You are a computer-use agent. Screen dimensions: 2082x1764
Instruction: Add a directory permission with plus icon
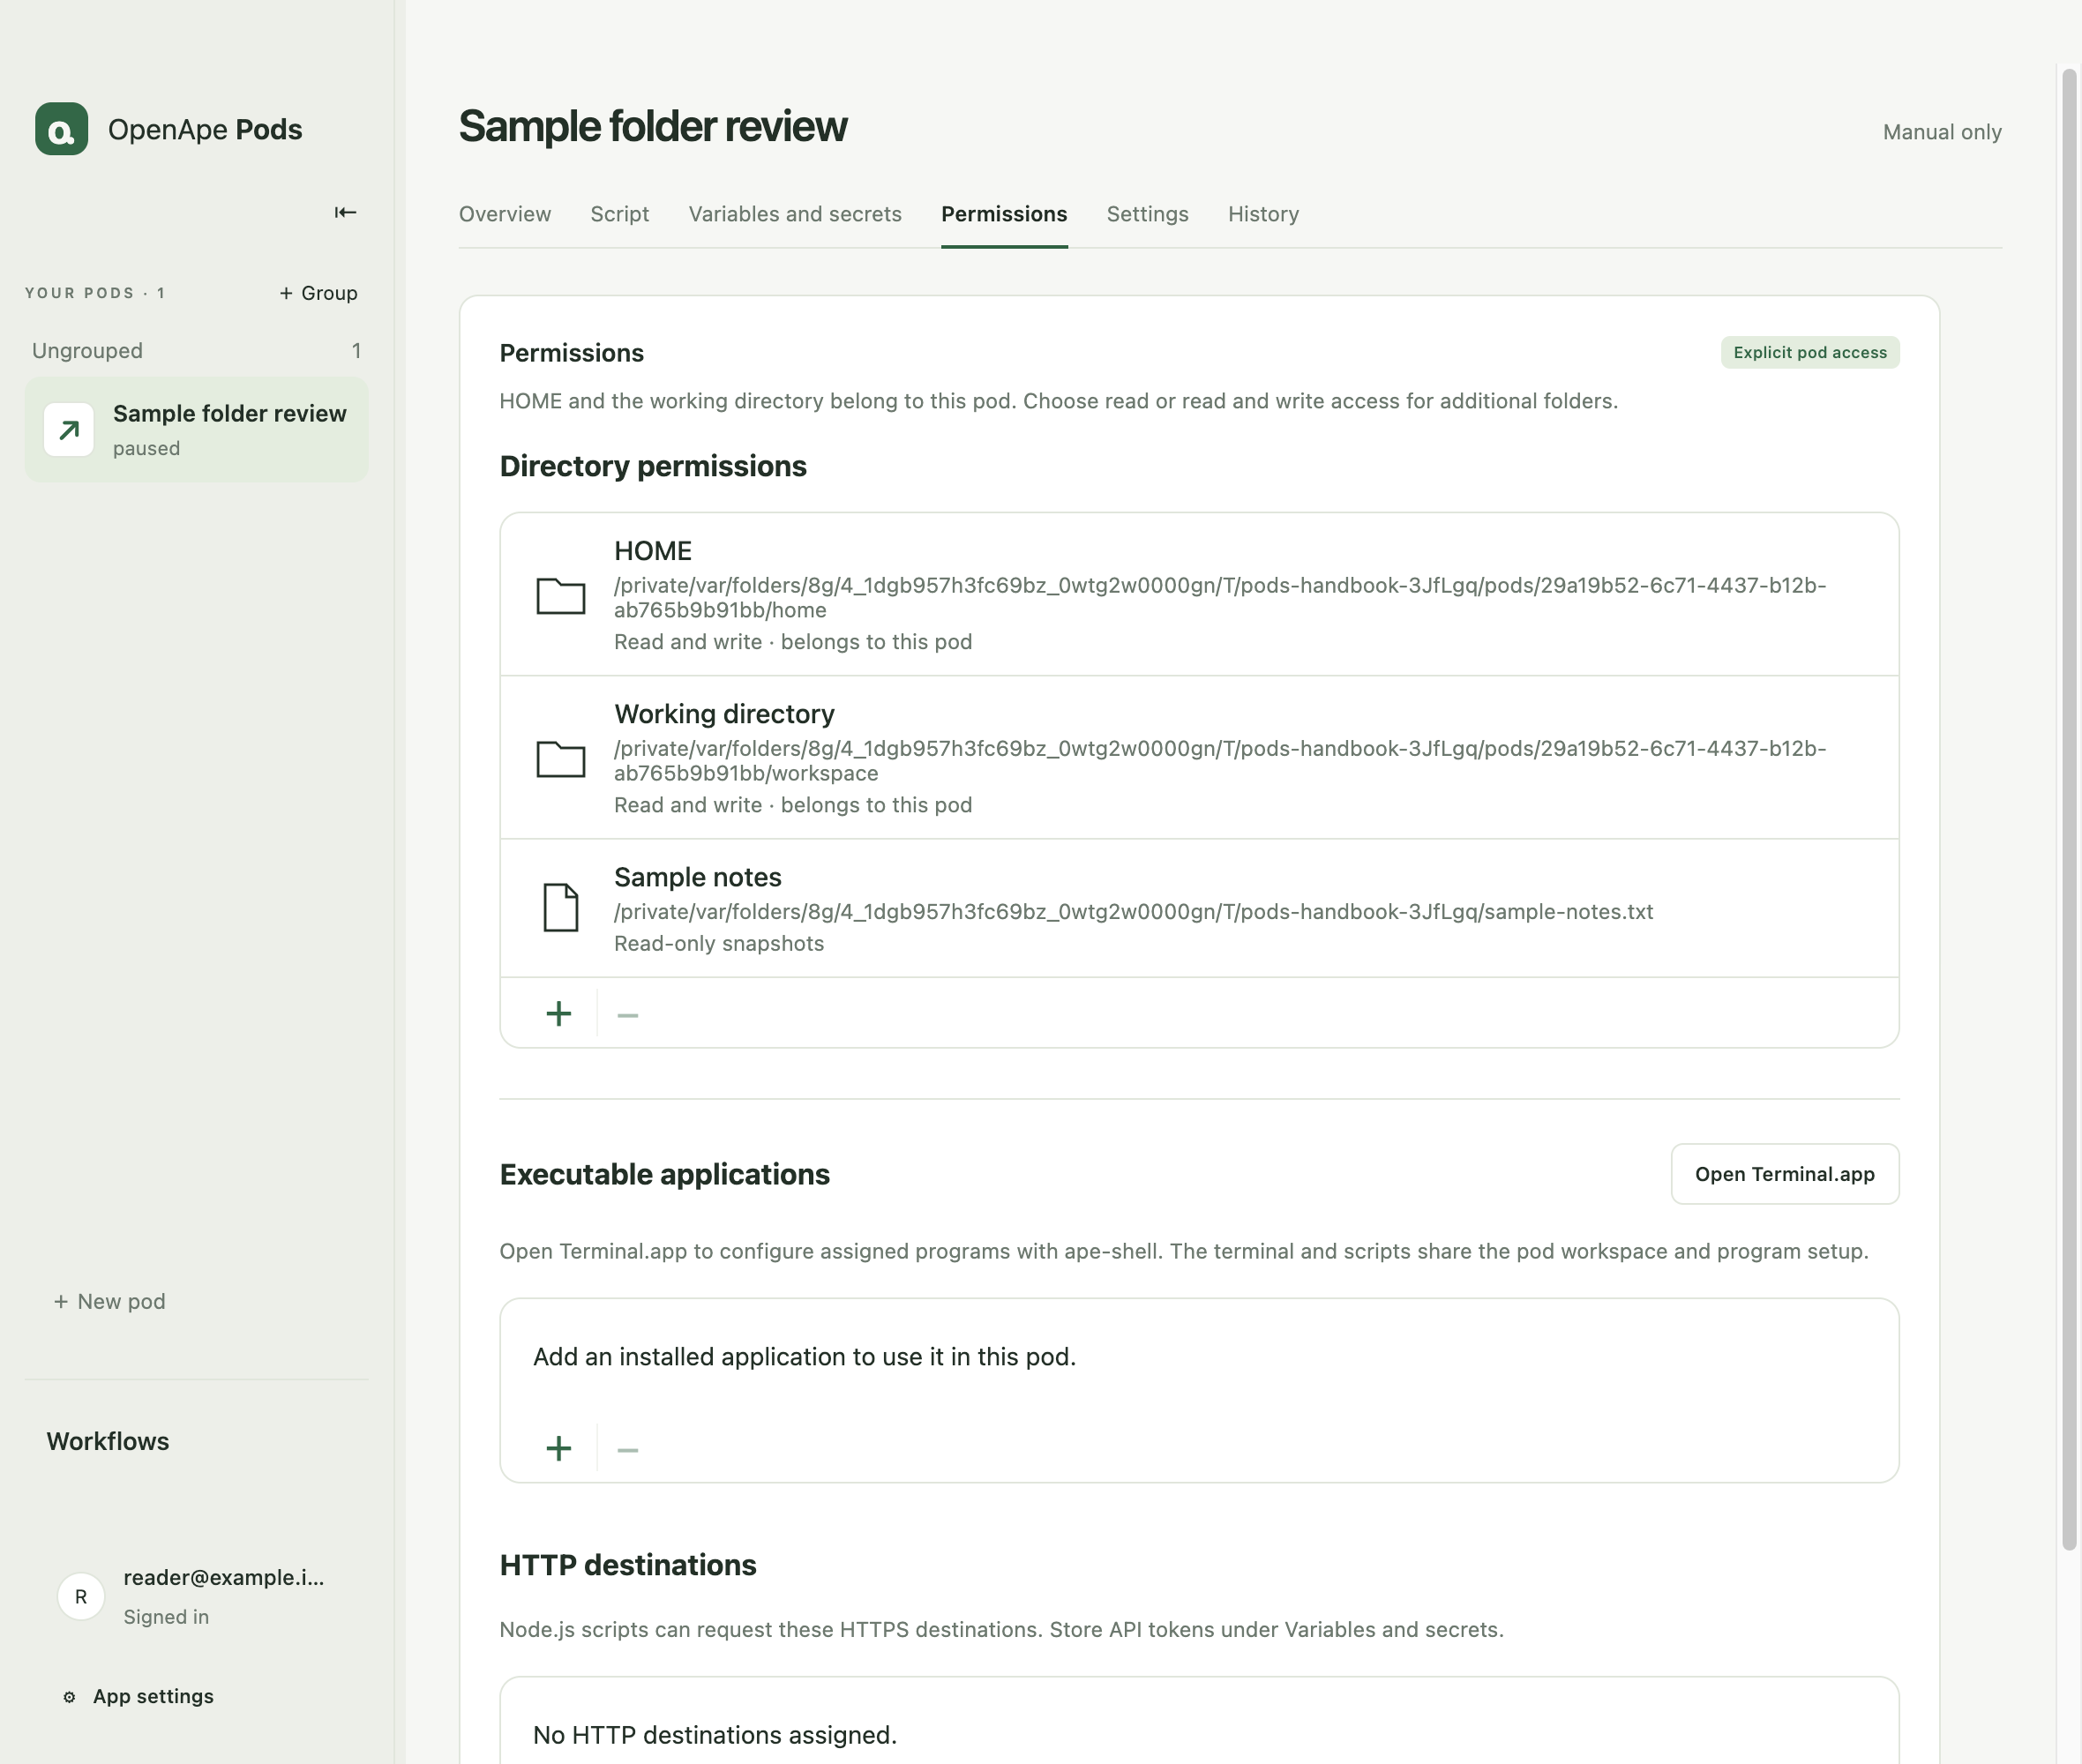pyautogui.click(x=559, y=1014)
